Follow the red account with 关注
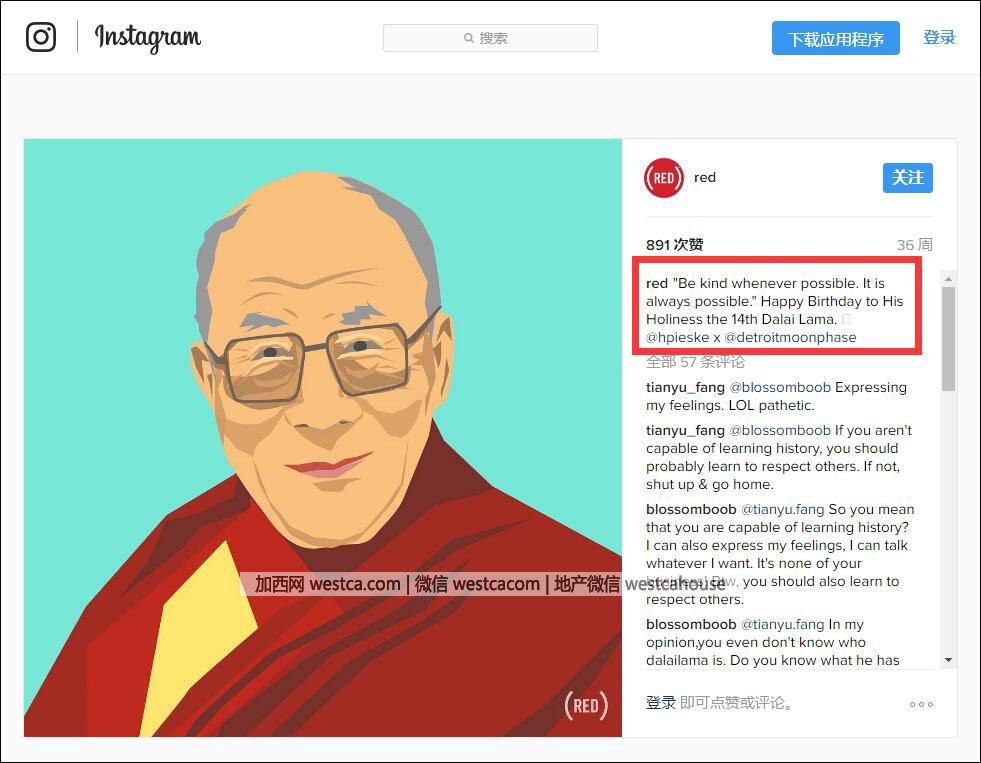This screenshot has height=763, width=981. pos(907,178)
